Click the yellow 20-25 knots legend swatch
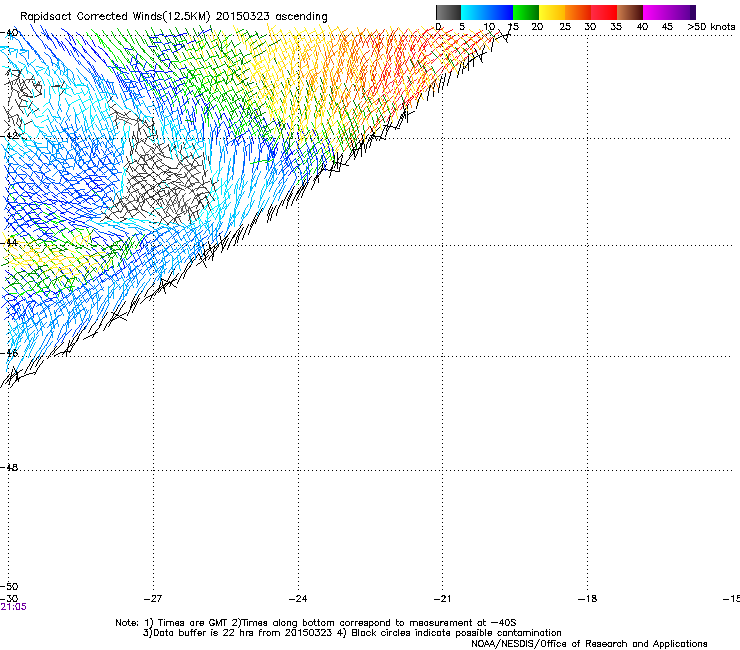 coord(552,13)
